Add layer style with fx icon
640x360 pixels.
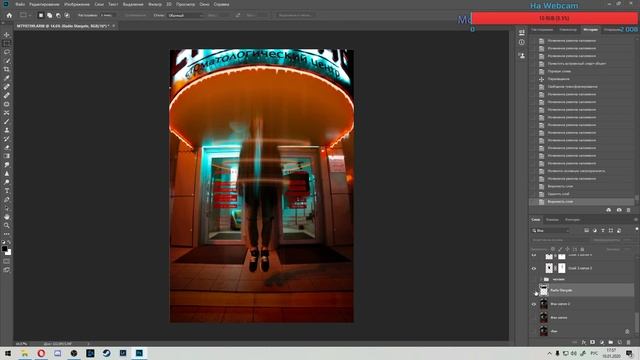[584, 342]
